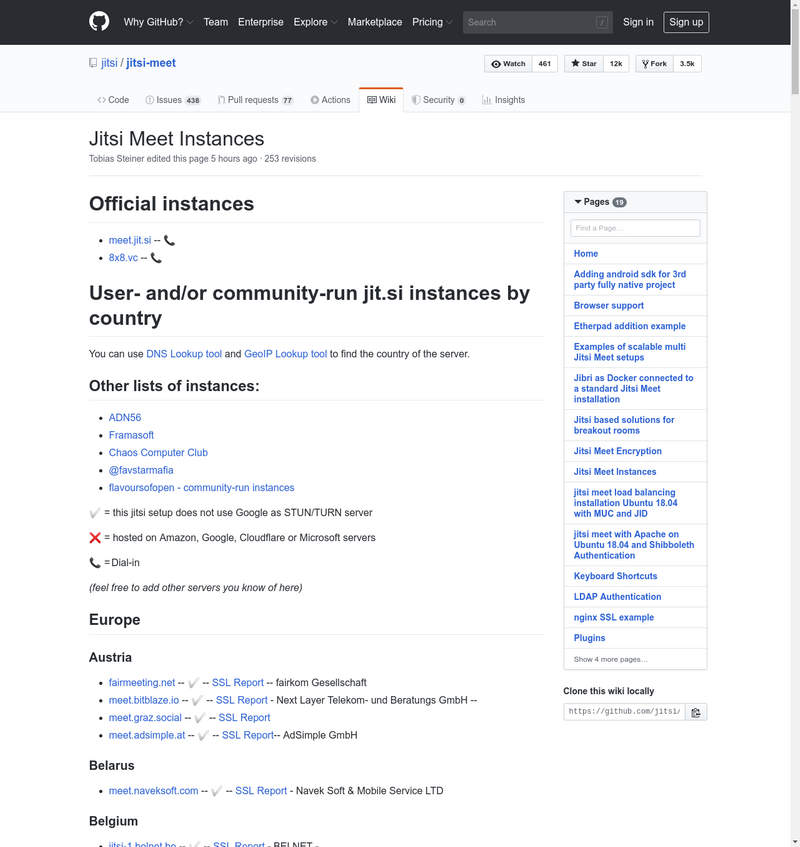The width and height of the screenshot is (800, 847).
Task: Switch to the Issues tab
Action: click(x=173, y=100)
